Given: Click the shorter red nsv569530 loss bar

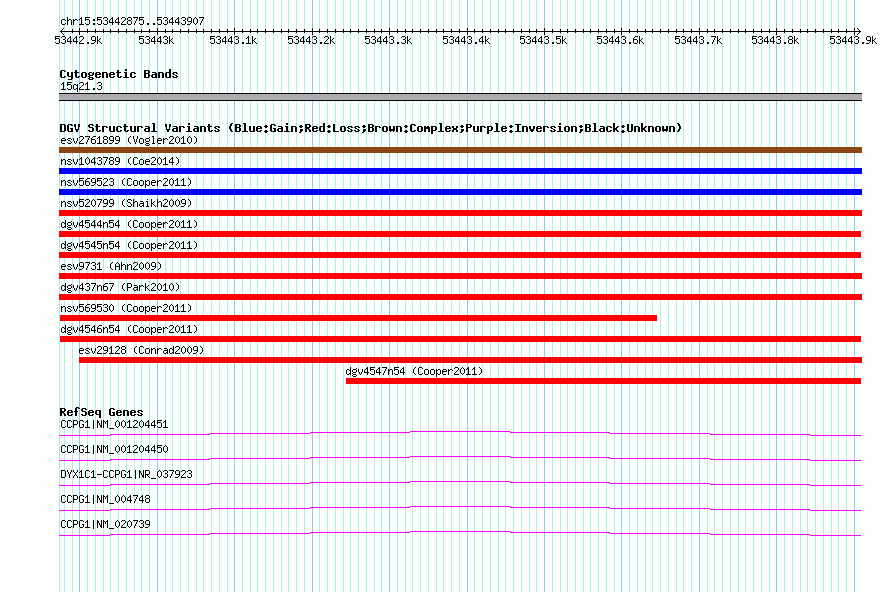Looking at the screenshot, I should 358,318.
